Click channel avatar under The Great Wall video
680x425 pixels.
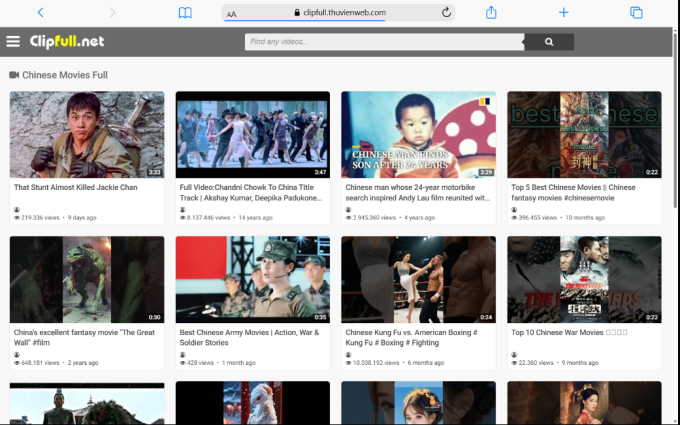click(17, 355)
